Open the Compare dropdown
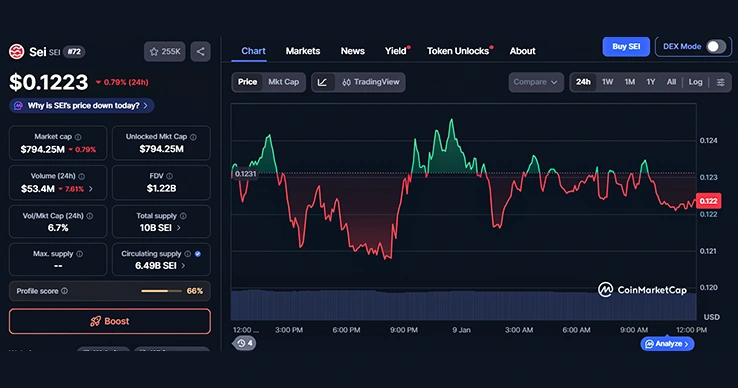Screen dimensions: 738x388 click(x=536, y=82)
